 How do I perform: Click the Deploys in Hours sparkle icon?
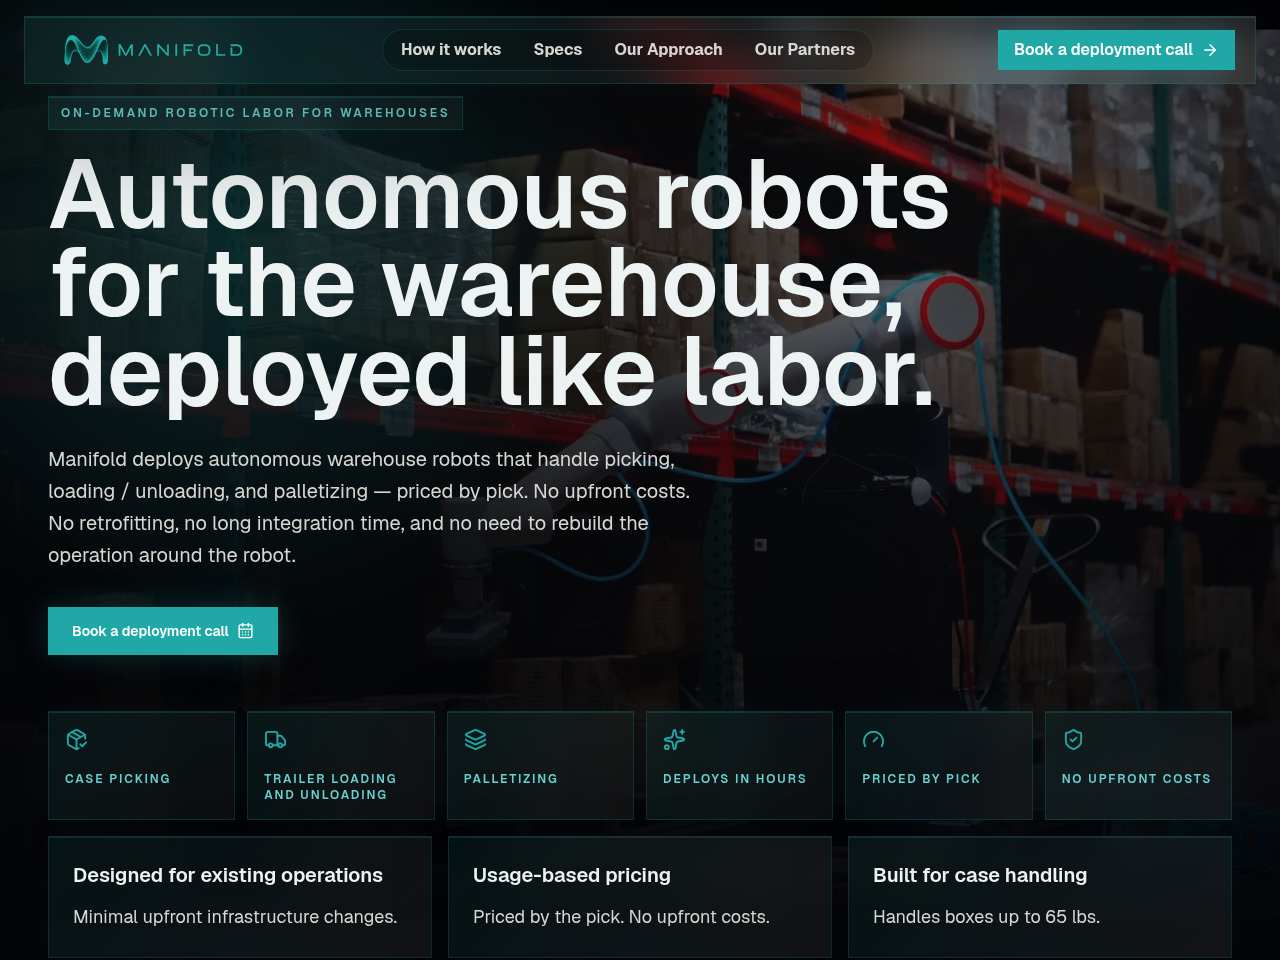pos(674,739)
